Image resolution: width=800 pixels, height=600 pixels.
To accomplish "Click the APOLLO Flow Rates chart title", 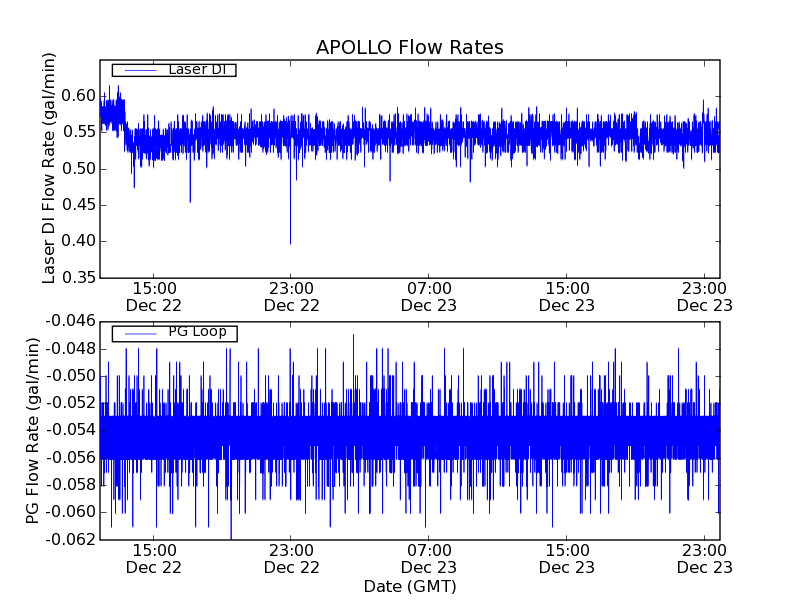I will (x=409, y=48).
